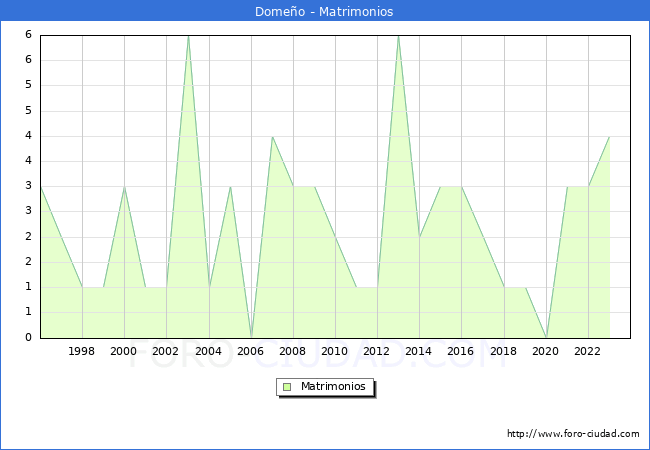Click the 2012 x-axis label

(377, 351)
